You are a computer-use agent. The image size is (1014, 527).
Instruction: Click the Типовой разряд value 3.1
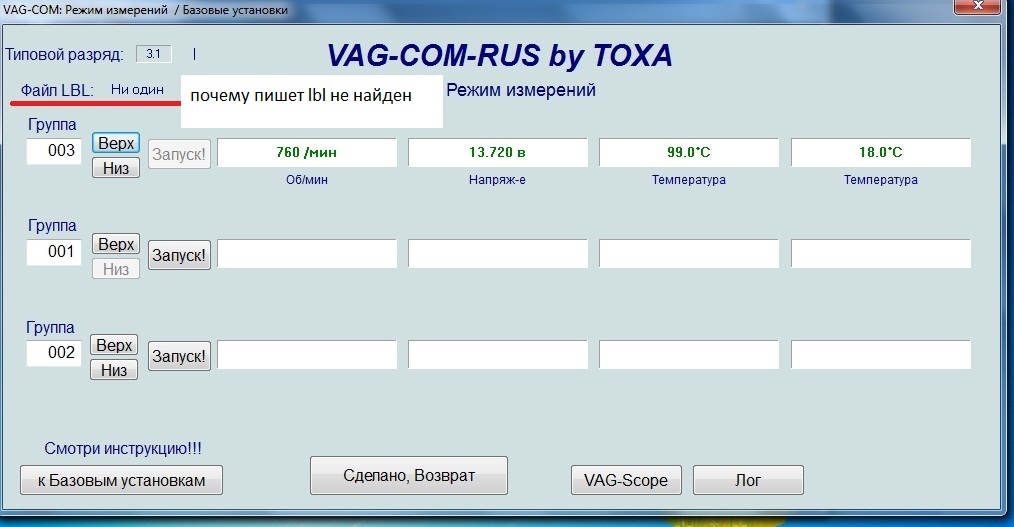tap(154, 54)
